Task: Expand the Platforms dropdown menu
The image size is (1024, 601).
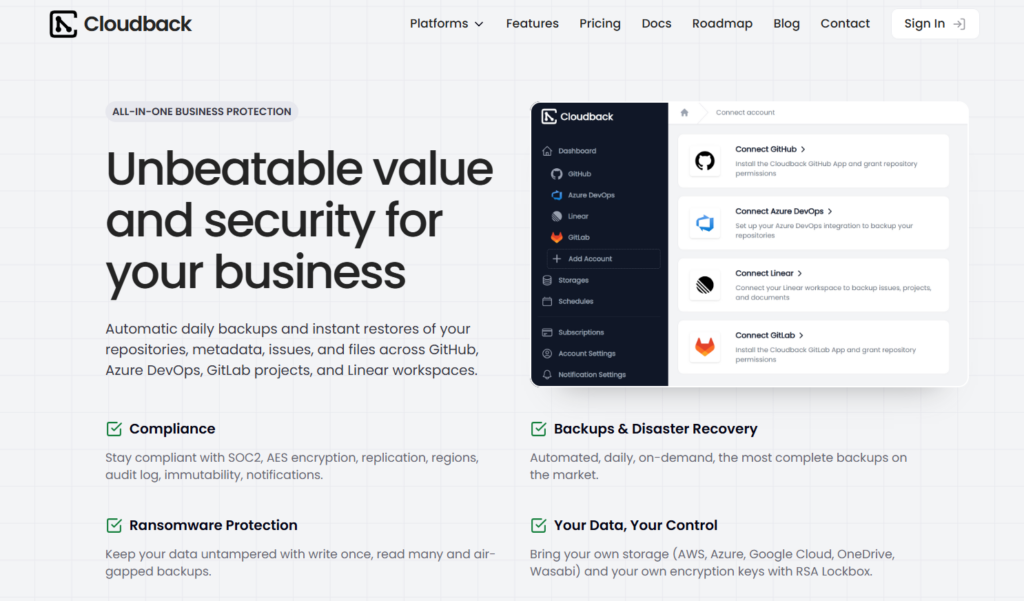Action: (447, 24)
